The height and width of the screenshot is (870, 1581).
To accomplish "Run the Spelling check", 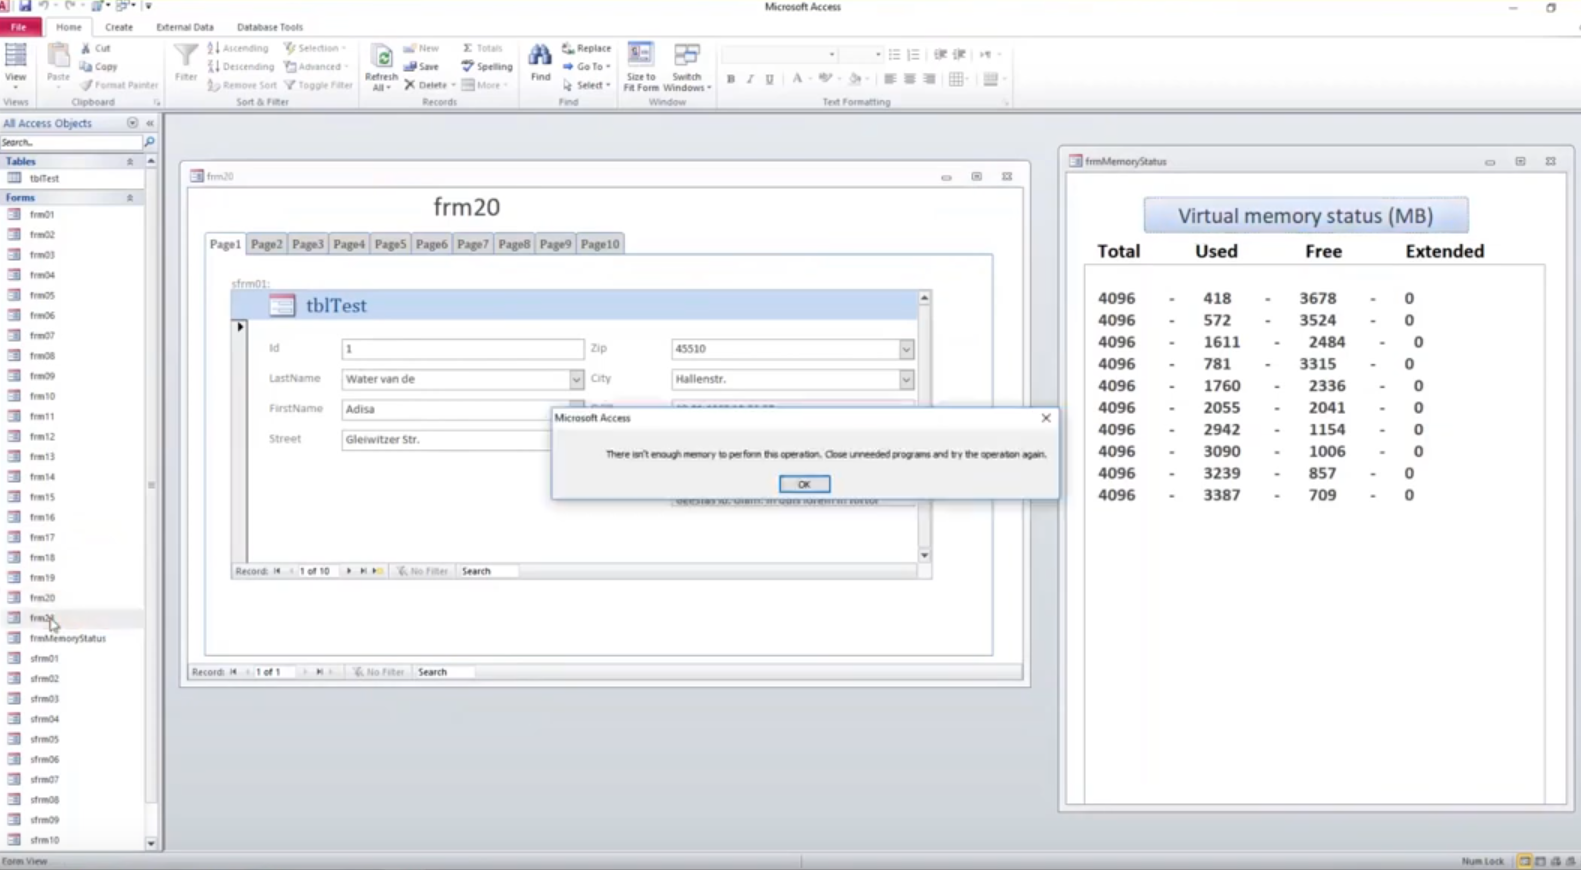I will [x=487, y=66].
